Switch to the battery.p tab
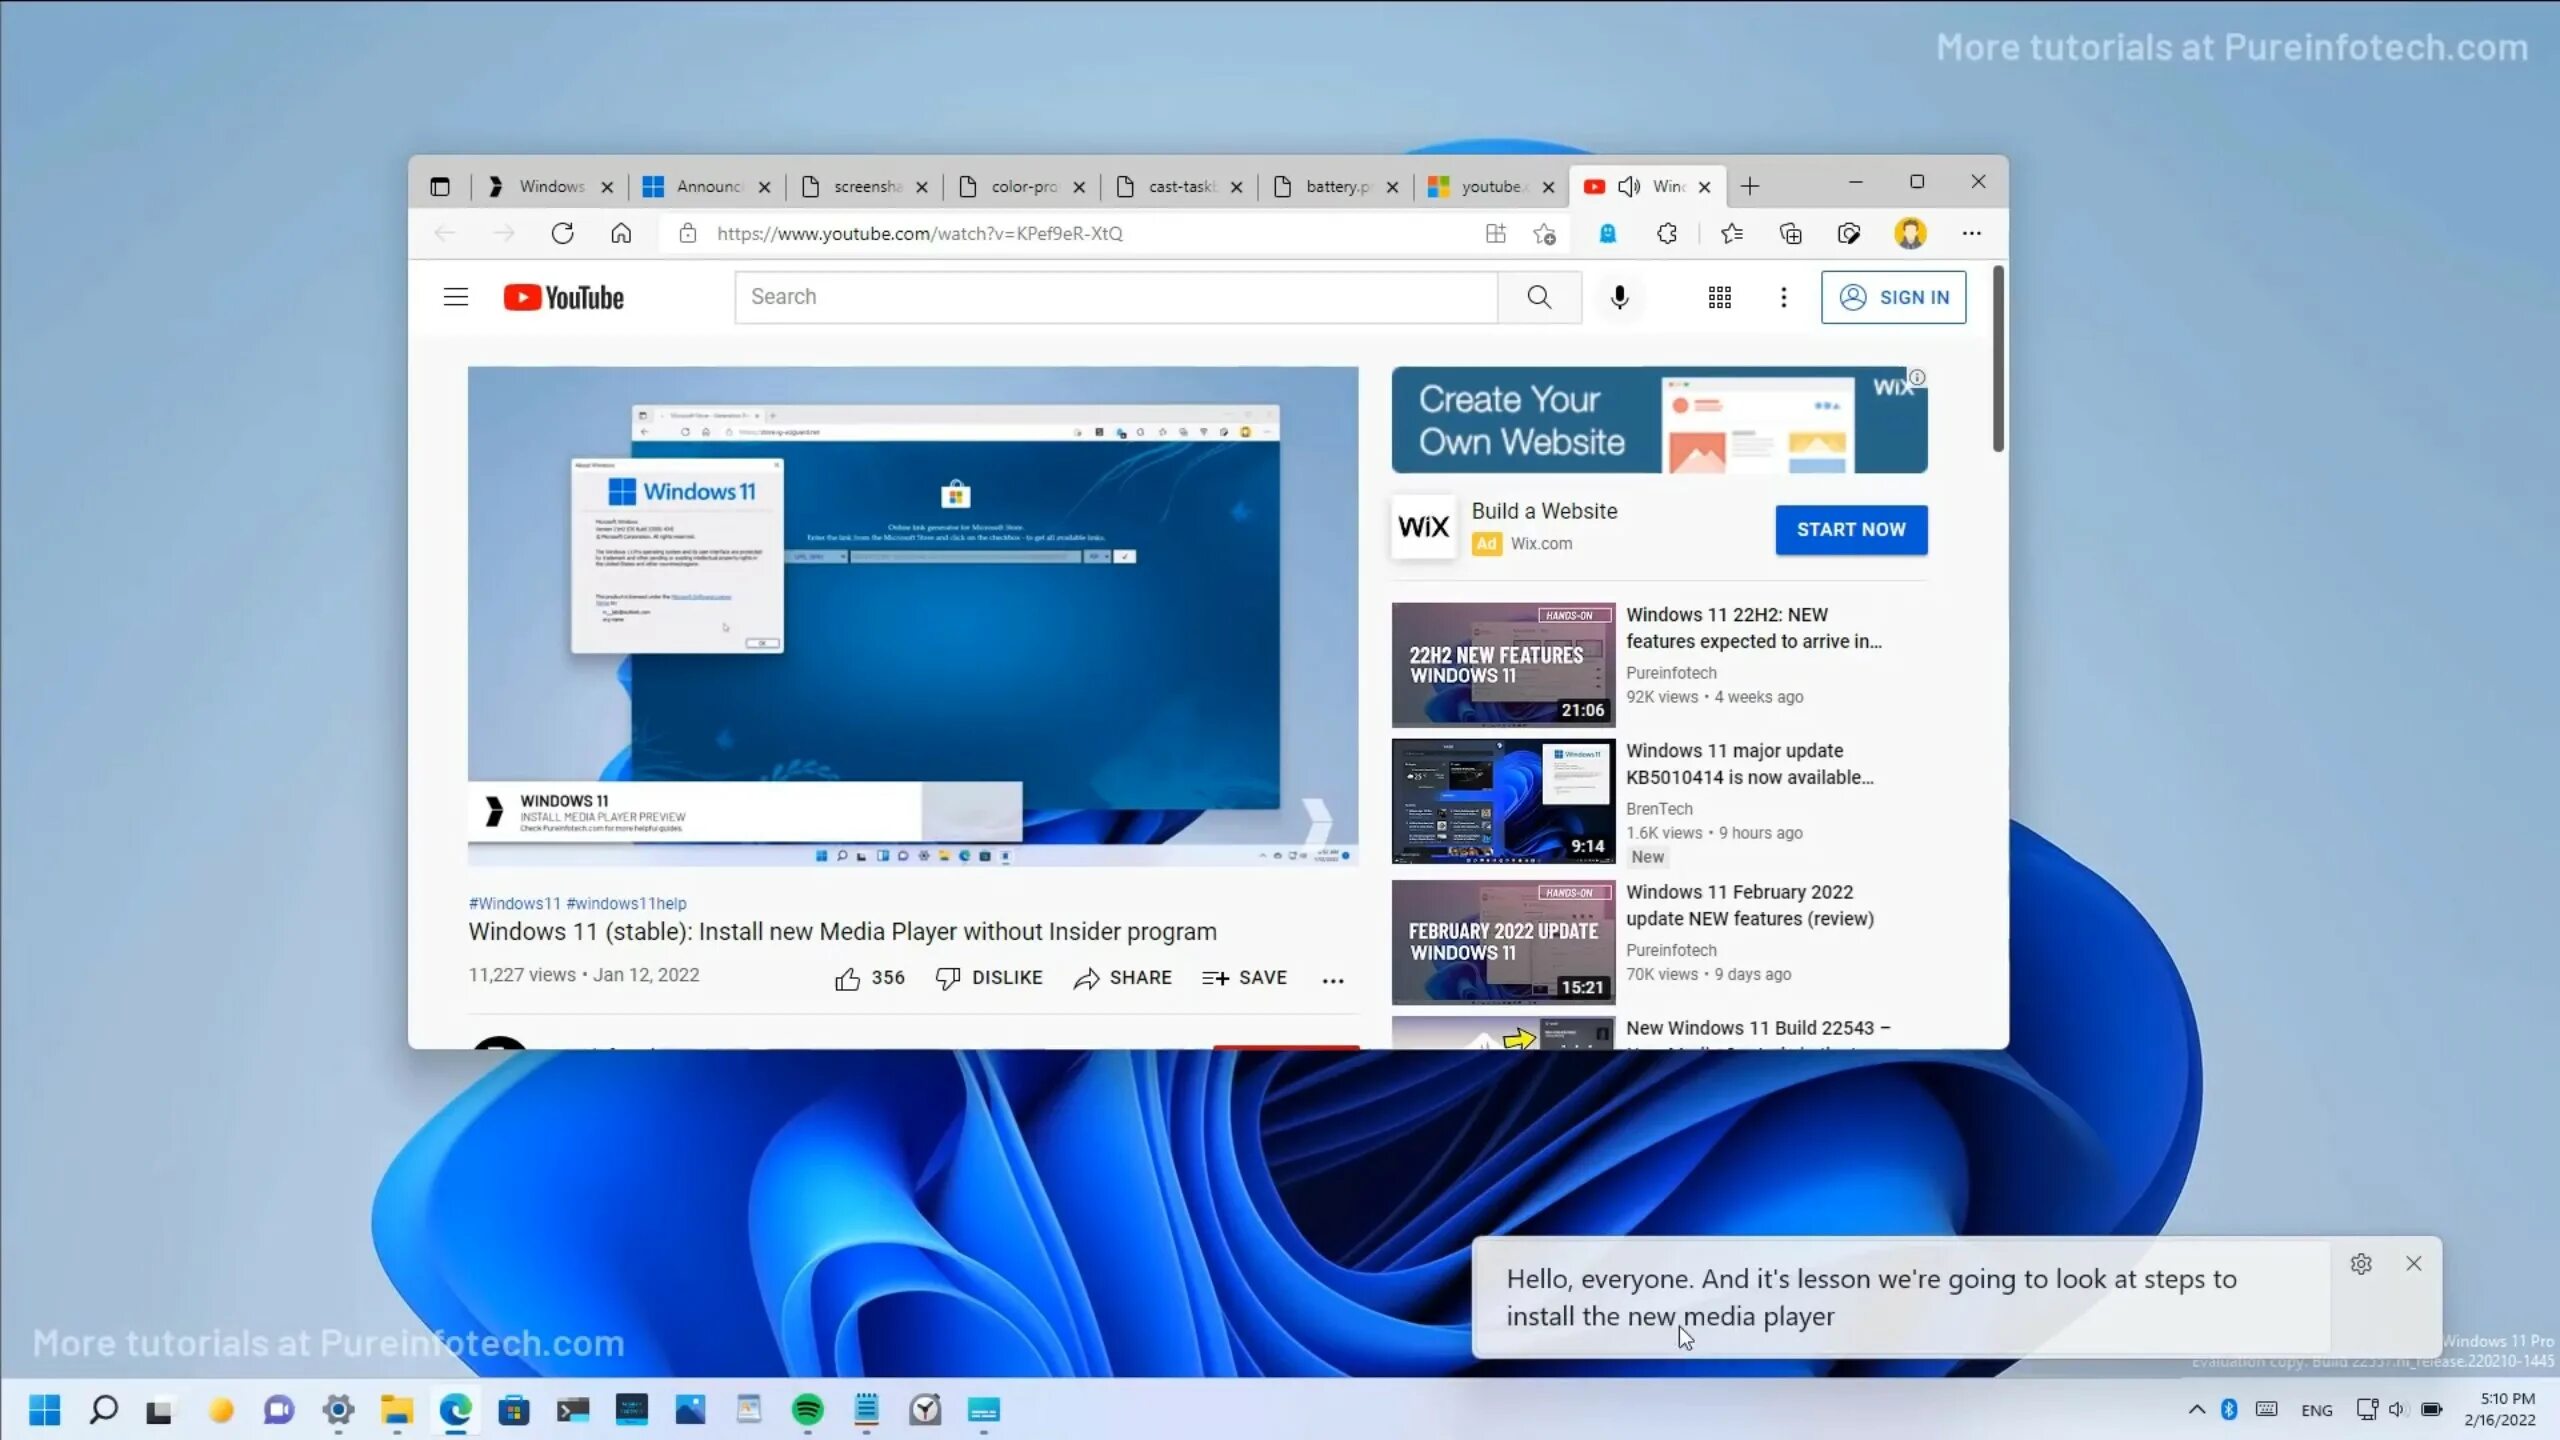 tap(1335, 186)
